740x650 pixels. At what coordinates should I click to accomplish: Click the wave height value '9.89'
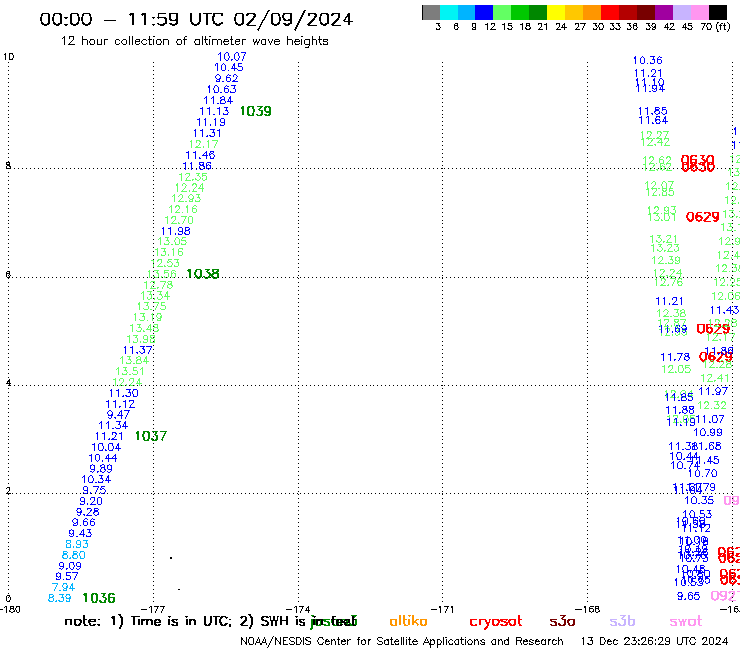[x=101, y=469]
